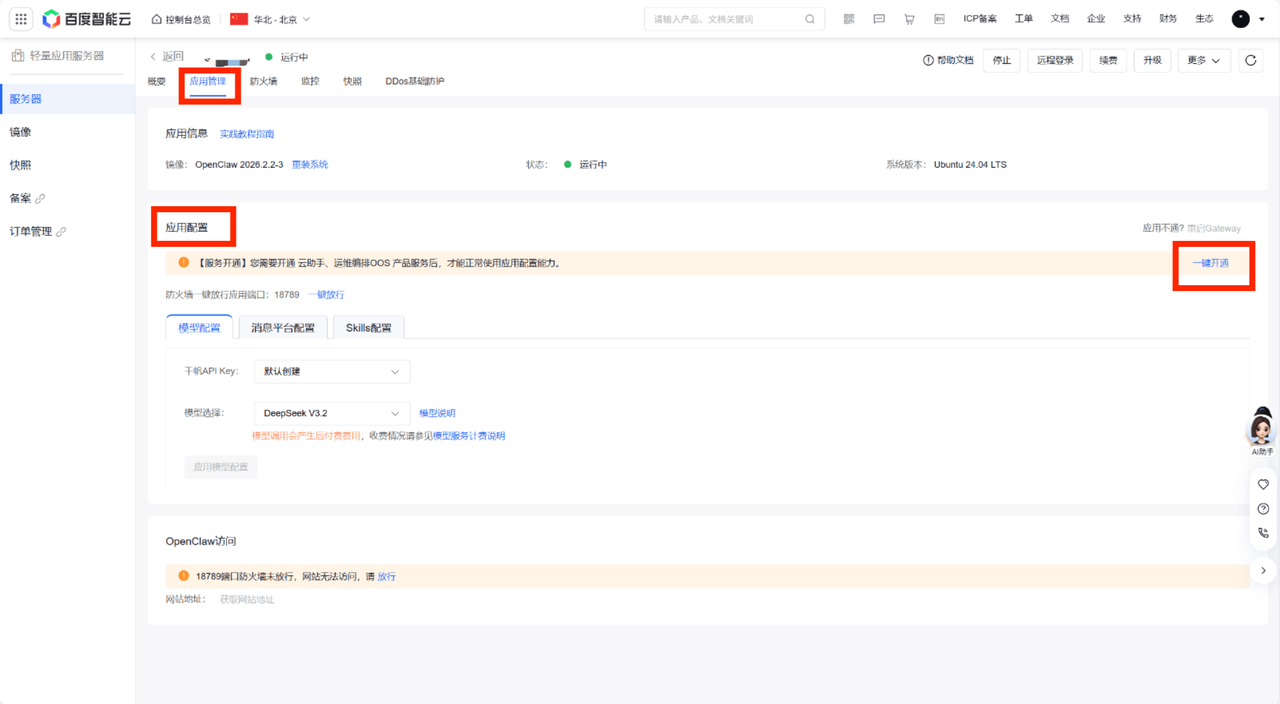Viewport: 1280px width, 704px height.
Task: Expand the 更多 actions dropdown
Action: click(x=1203, y=61)
